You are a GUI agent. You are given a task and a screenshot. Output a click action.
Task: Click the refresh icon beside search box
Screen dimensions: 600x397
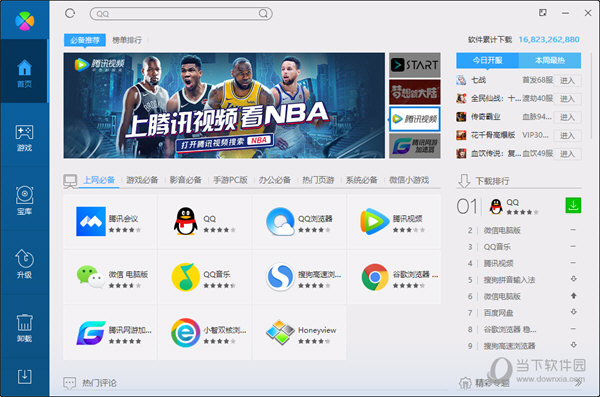pos(70,13)
